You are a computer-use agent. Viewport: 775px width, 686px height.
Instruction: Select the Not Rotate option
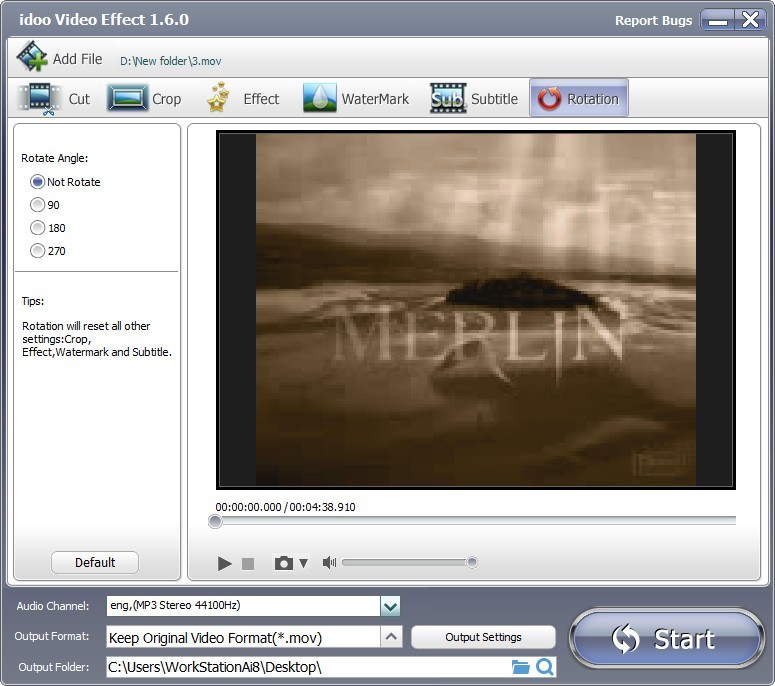(x=38, y=182)
